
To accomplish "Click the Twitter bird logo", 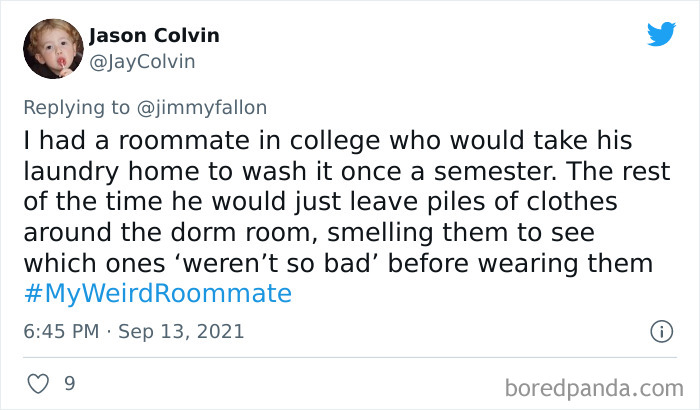I will tap(661, 35).
